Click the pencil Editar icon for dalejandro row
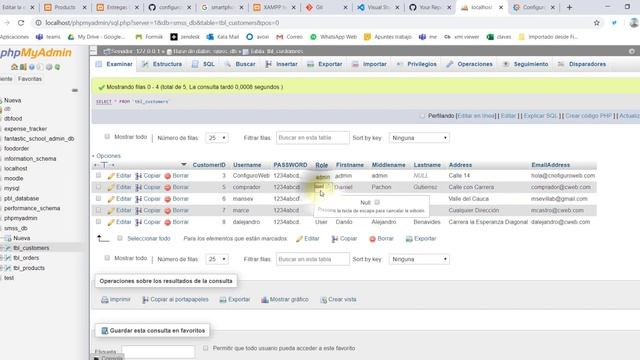This screenshot has width=640, height=360. 111,222
